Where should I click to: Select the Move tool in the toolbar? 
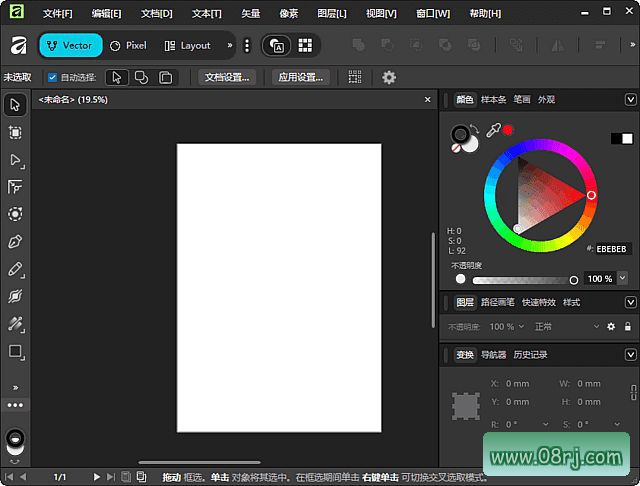15,105
